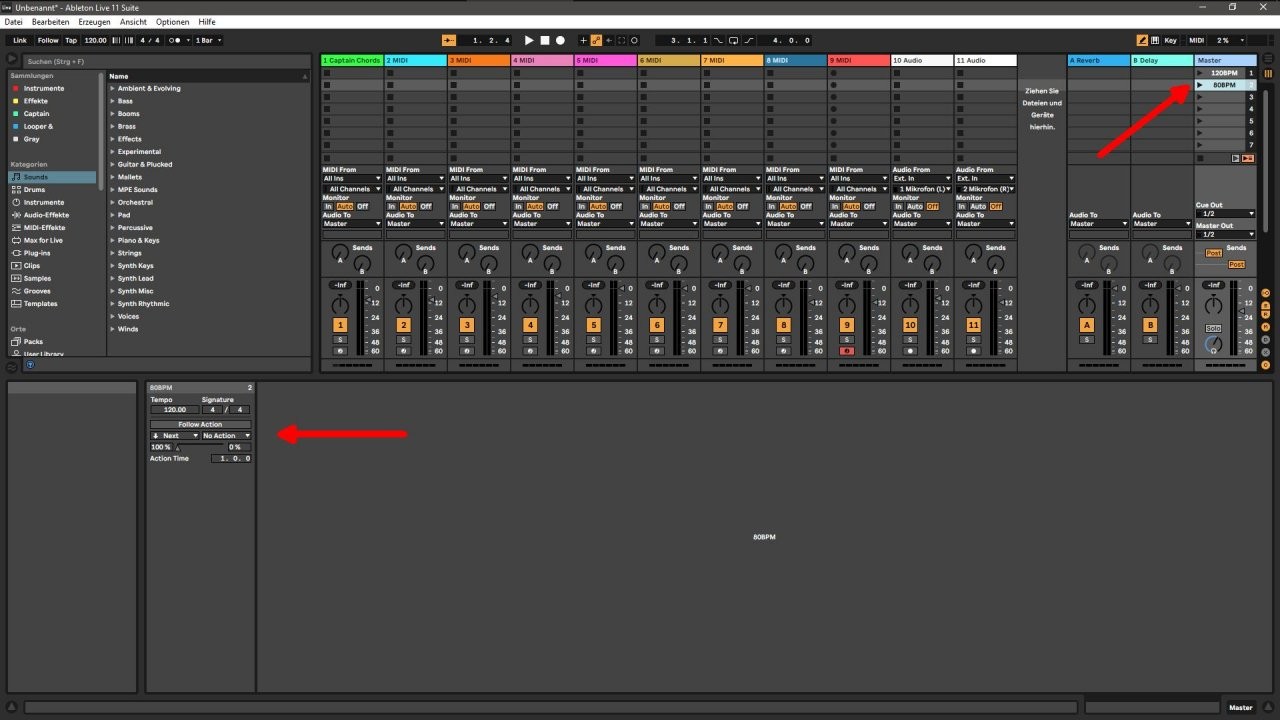Open Follow Action A dropdown showing Next
The height and width of the screenshot is (720, 1280).
point(174,436)
